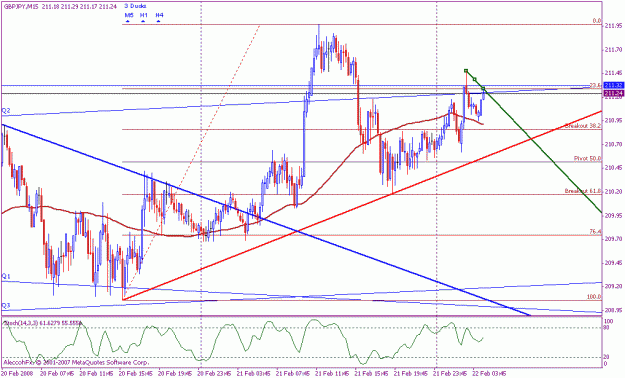Click the M5 timeframe arrow indicator
Image resolution: width=625 pixels, height=378 pixels.
pyautogui.click(x=128, y=20)
